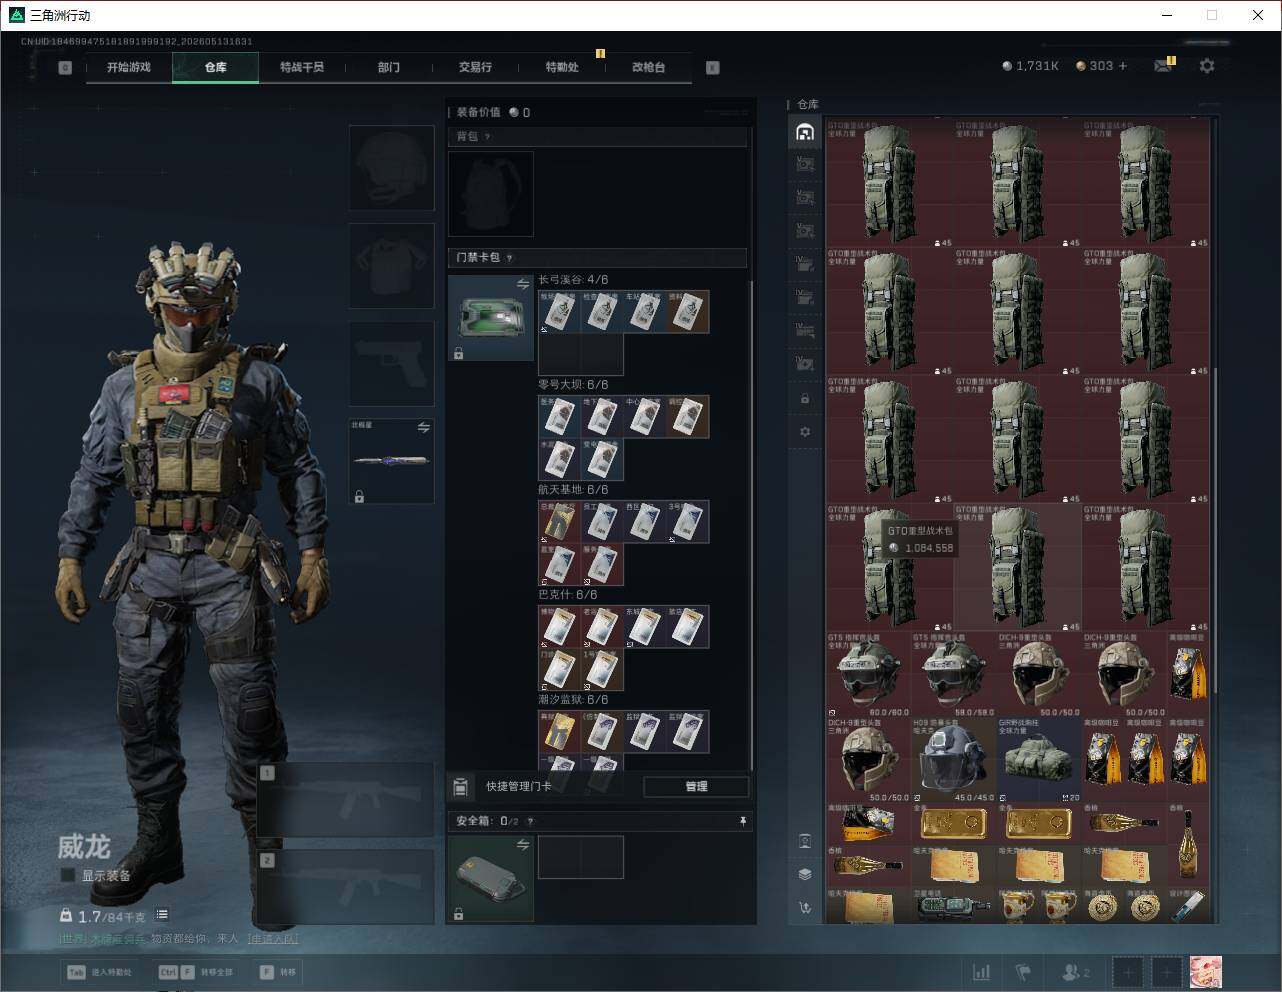Click the Tab 进入特勤处 shortcut button
Viewport: 1282px width, 992px height.
[x=99, y=972]
